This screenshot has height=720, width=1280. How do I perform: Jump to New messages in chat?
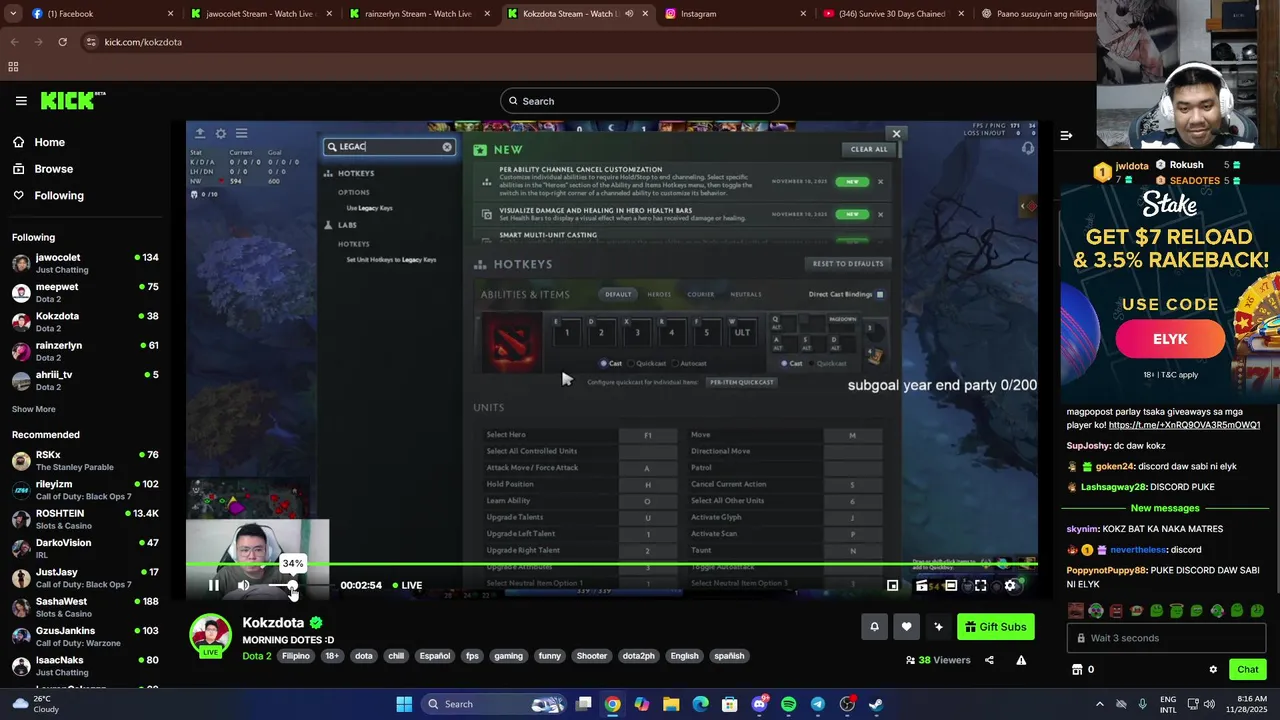point(1165,508)
